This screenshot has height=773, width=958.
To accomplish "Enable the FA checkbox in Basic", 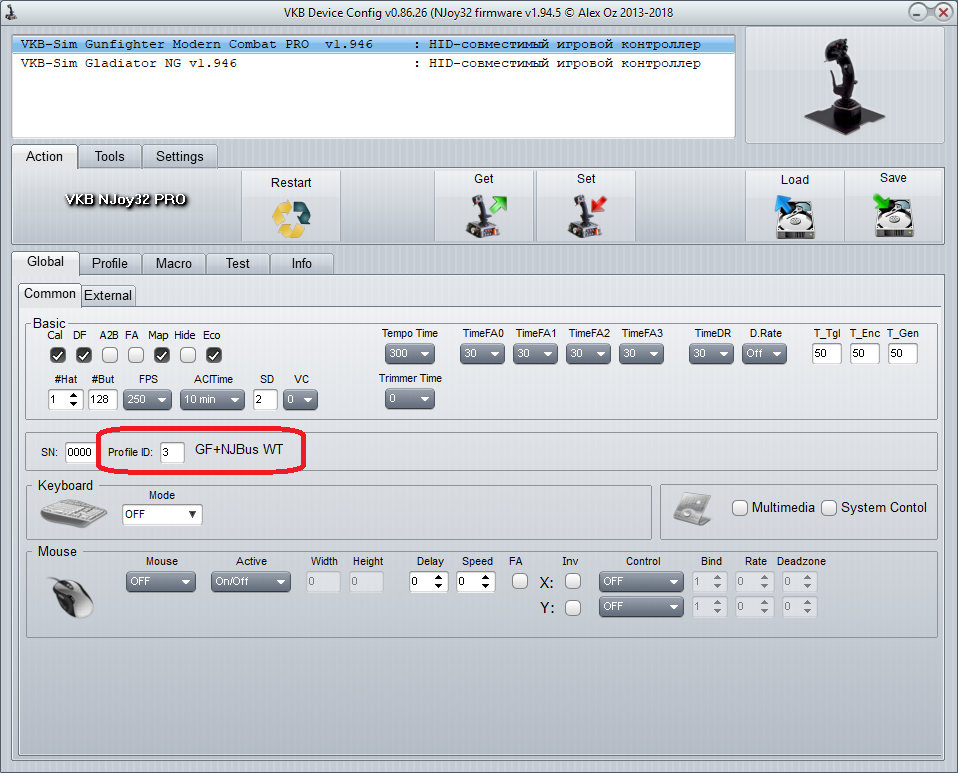I will coord(136,354).
